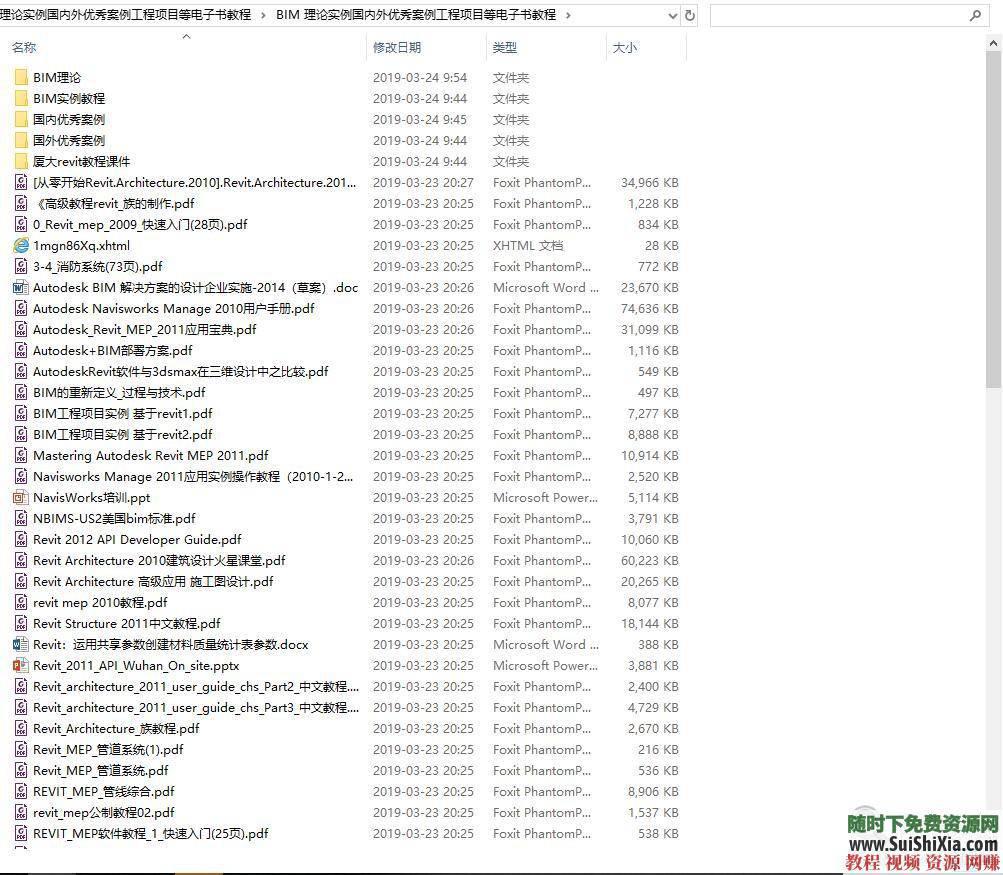Select file Revit Architecture 2010建筑设计火星课堂.pdf
The width and height of the screenshot is (1003, 875).
pyautogui.click(x=159, y=561)
